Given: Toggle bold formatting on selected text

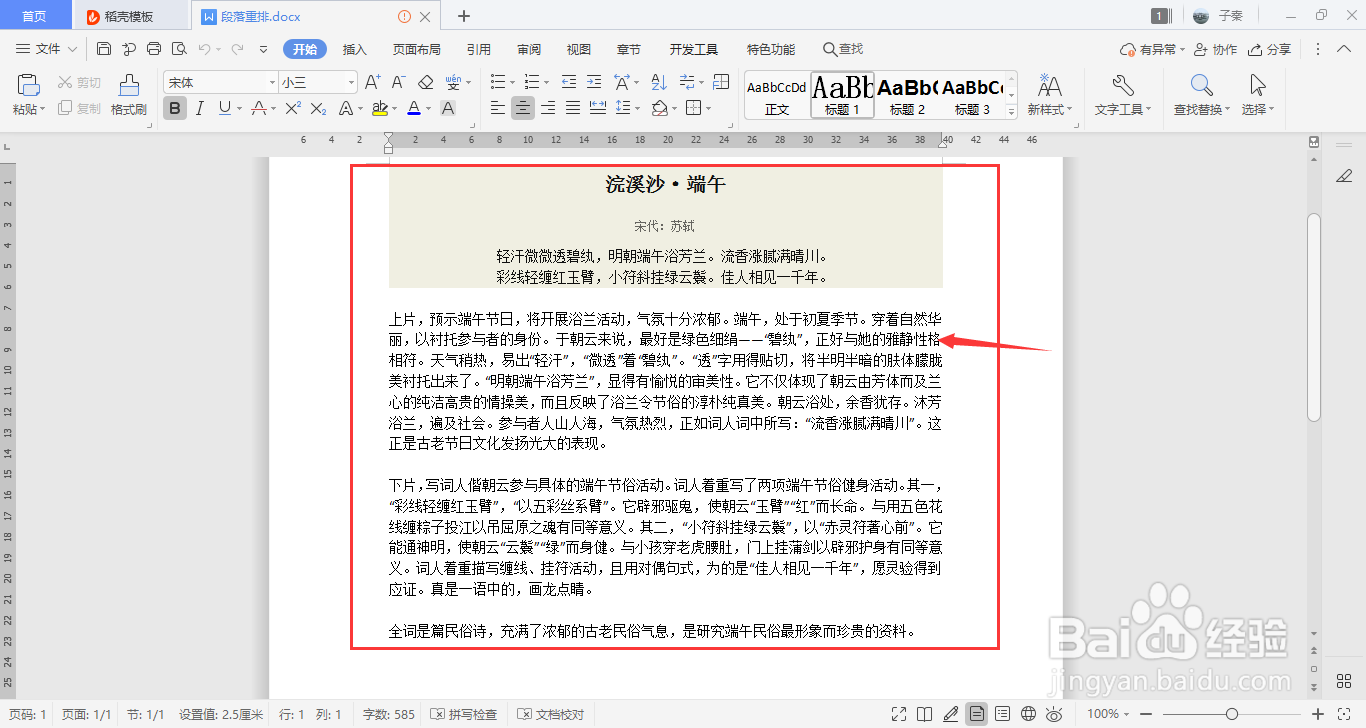Looking at the screenshot, I should click(x=174, y=107).
